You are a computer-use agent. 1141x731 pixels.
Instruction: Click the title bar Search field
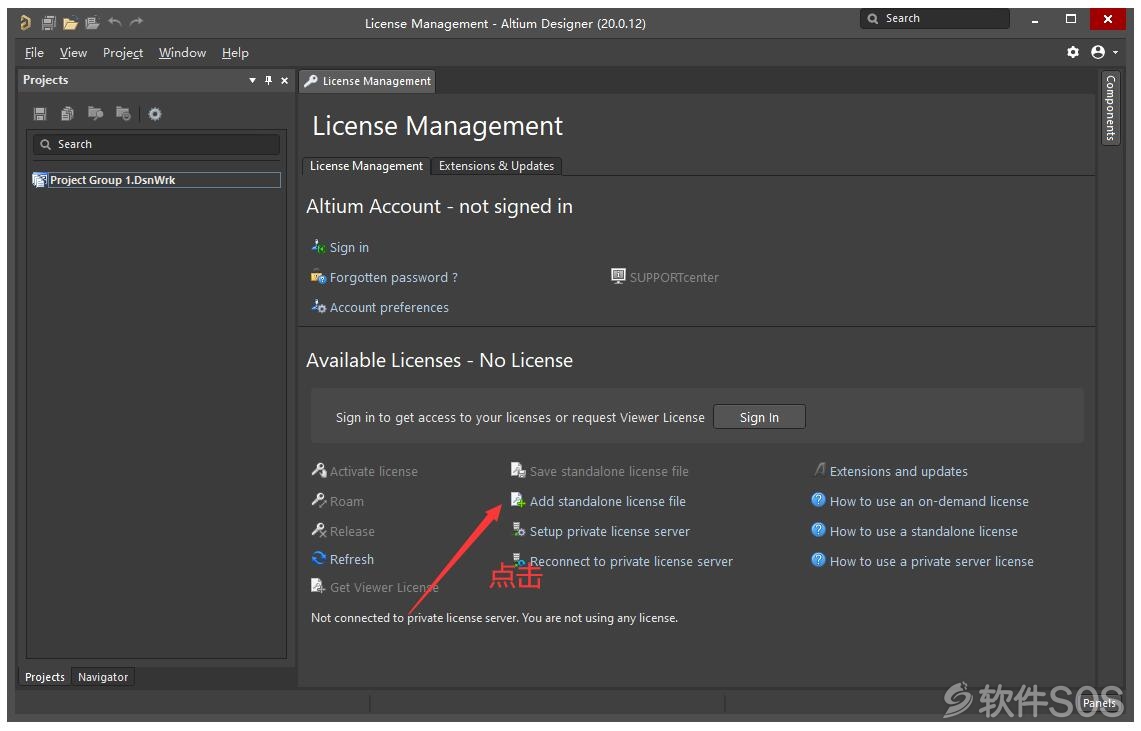(x=935, y=18)
